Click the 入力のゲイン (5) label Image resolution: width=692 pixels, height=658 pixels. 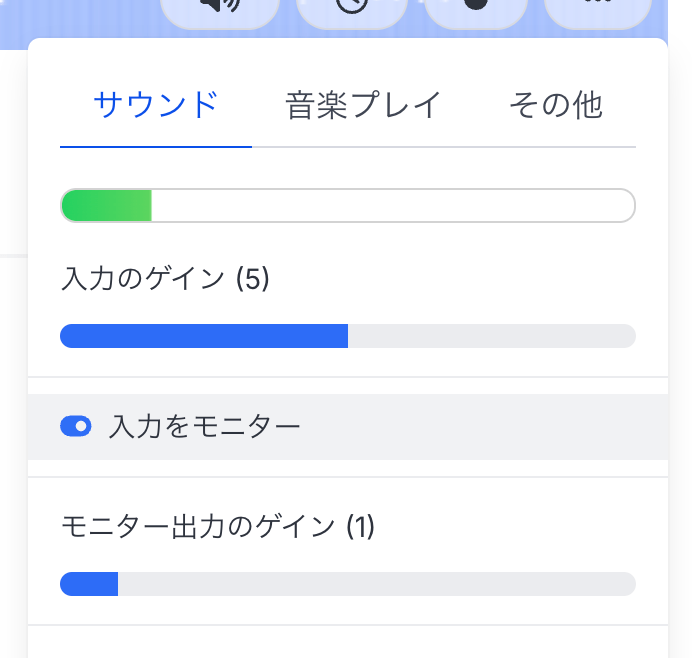click(165, 279)
